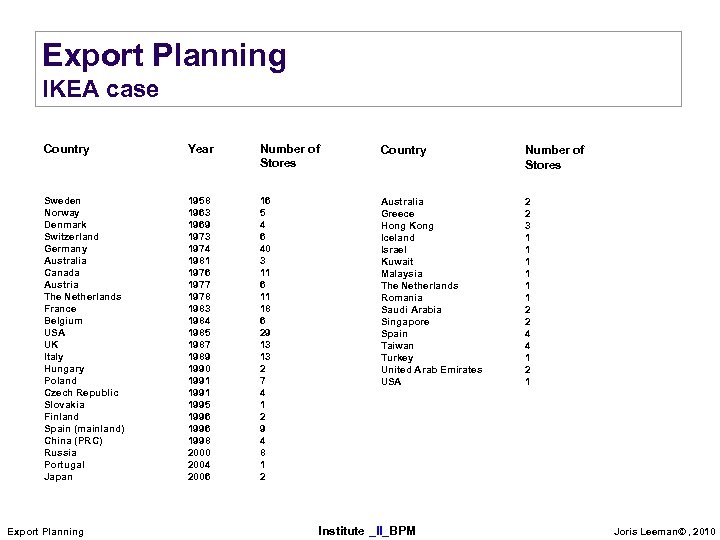
Task: Click Czech Republic in the country list
Action: point(81,393)
